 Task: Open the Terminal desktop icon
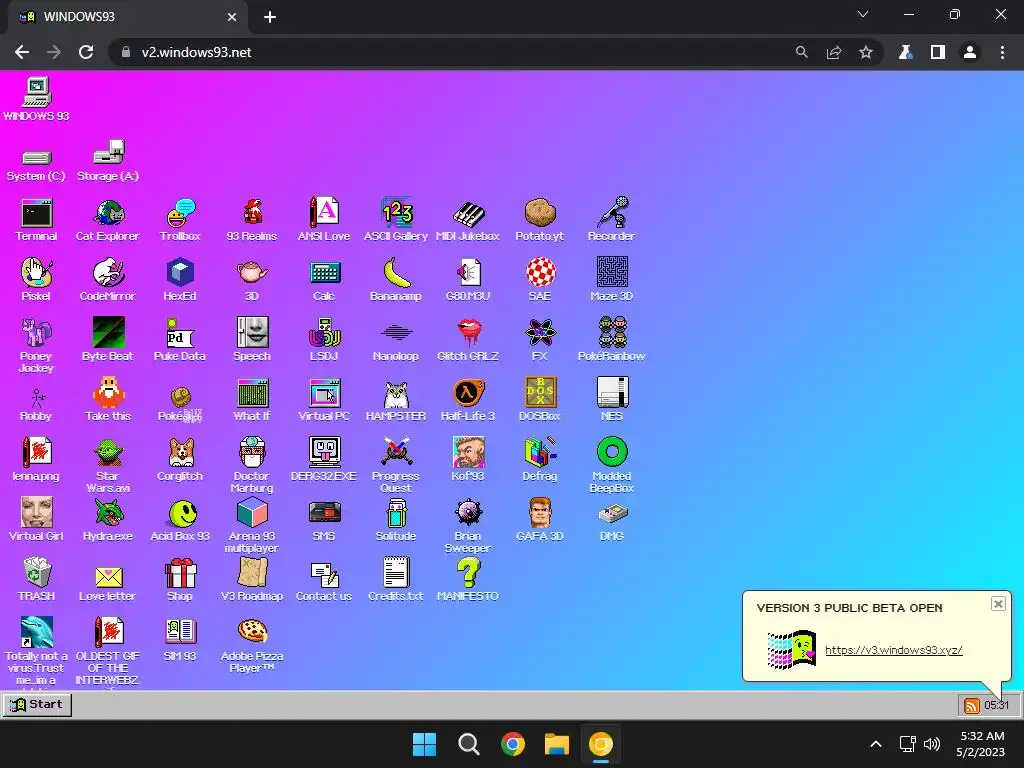[37, 220]
